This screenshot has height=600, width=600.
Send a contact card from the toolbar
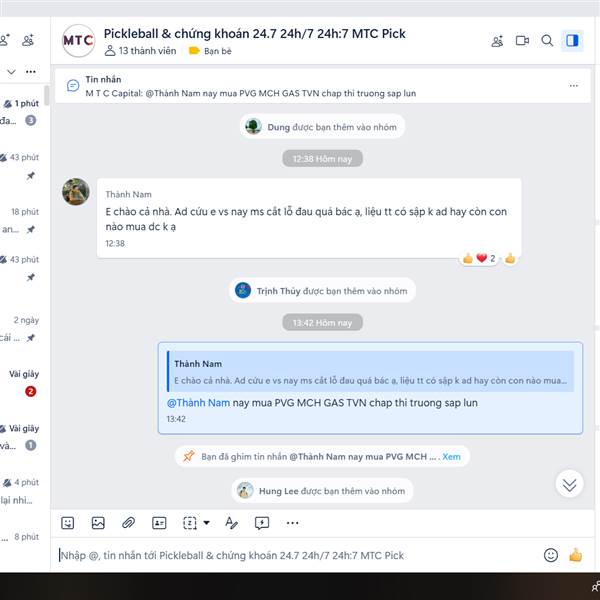(159, 523)
